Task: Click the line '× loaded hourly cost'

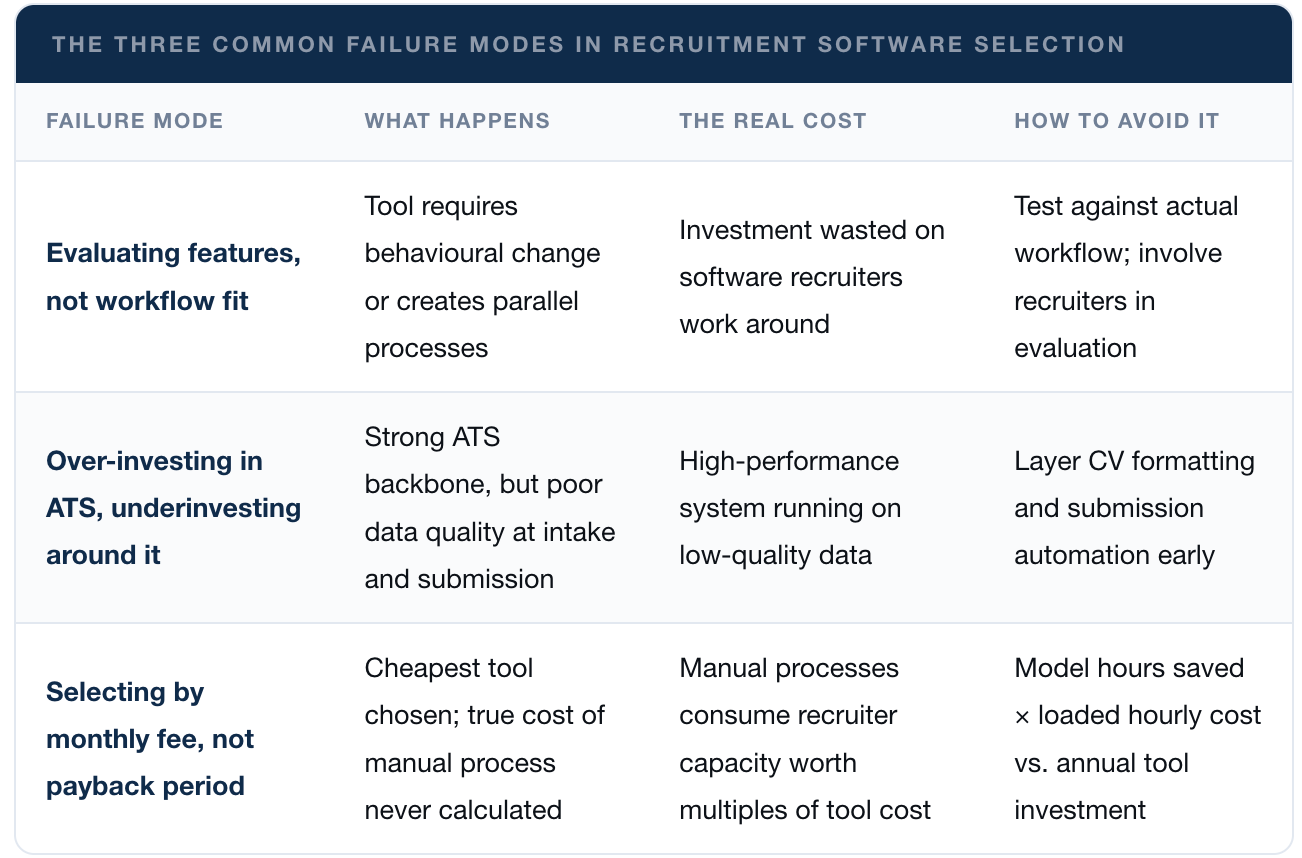Action: (1138, 715)
